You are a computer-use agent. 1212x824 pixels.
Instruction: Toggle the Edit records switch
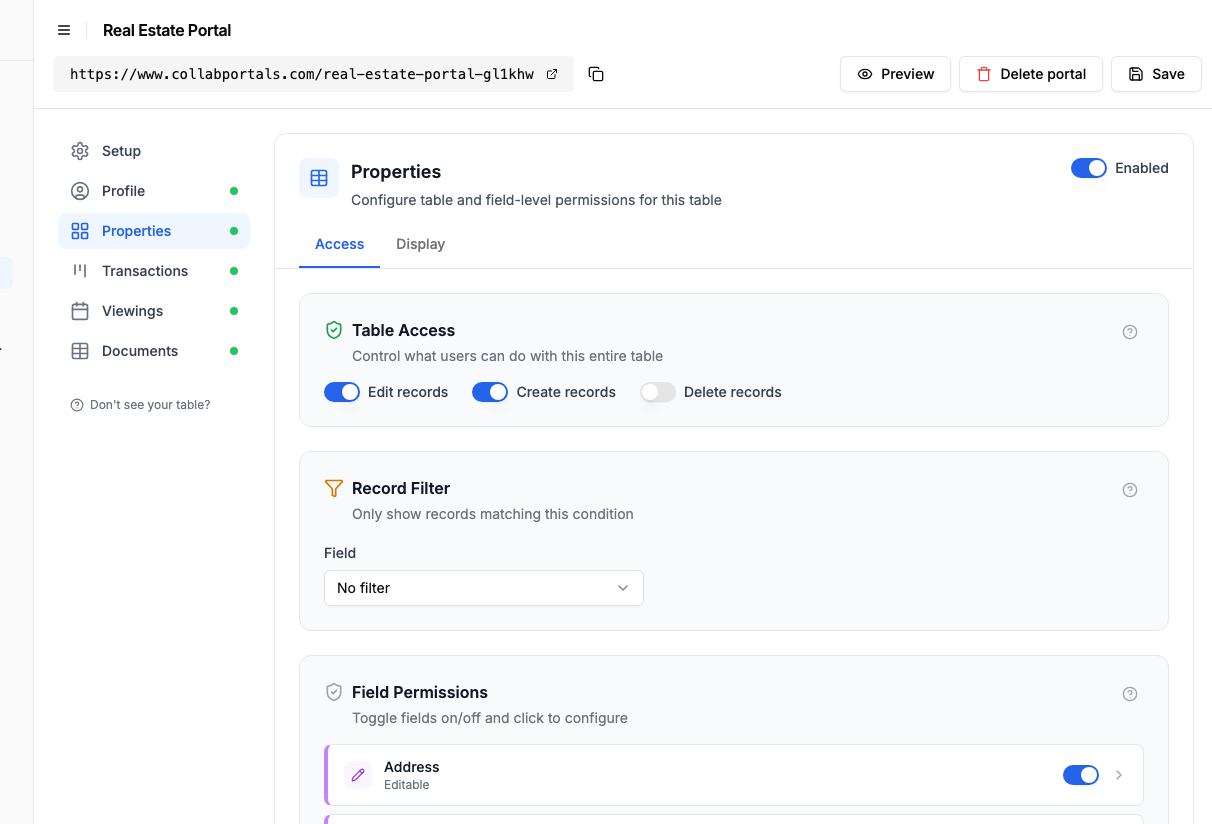pyautogui.click(x=342, y=392)
